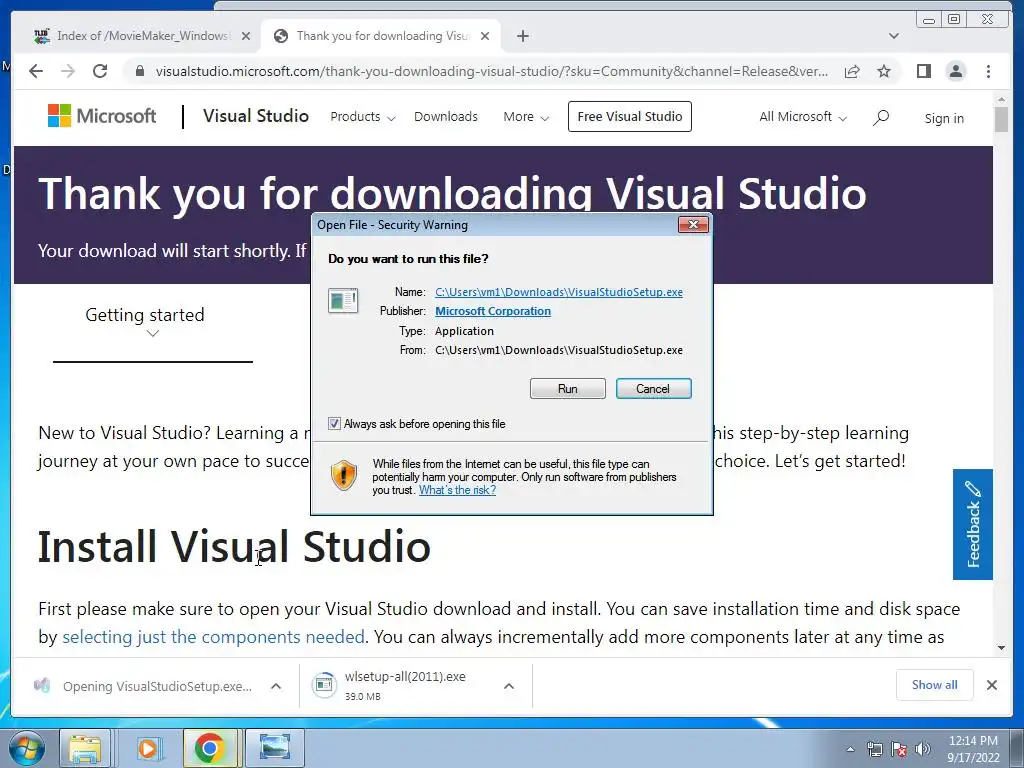1024x768 pixels.
Task: Go forward in Chrome
Action: [x=68, y=71]
